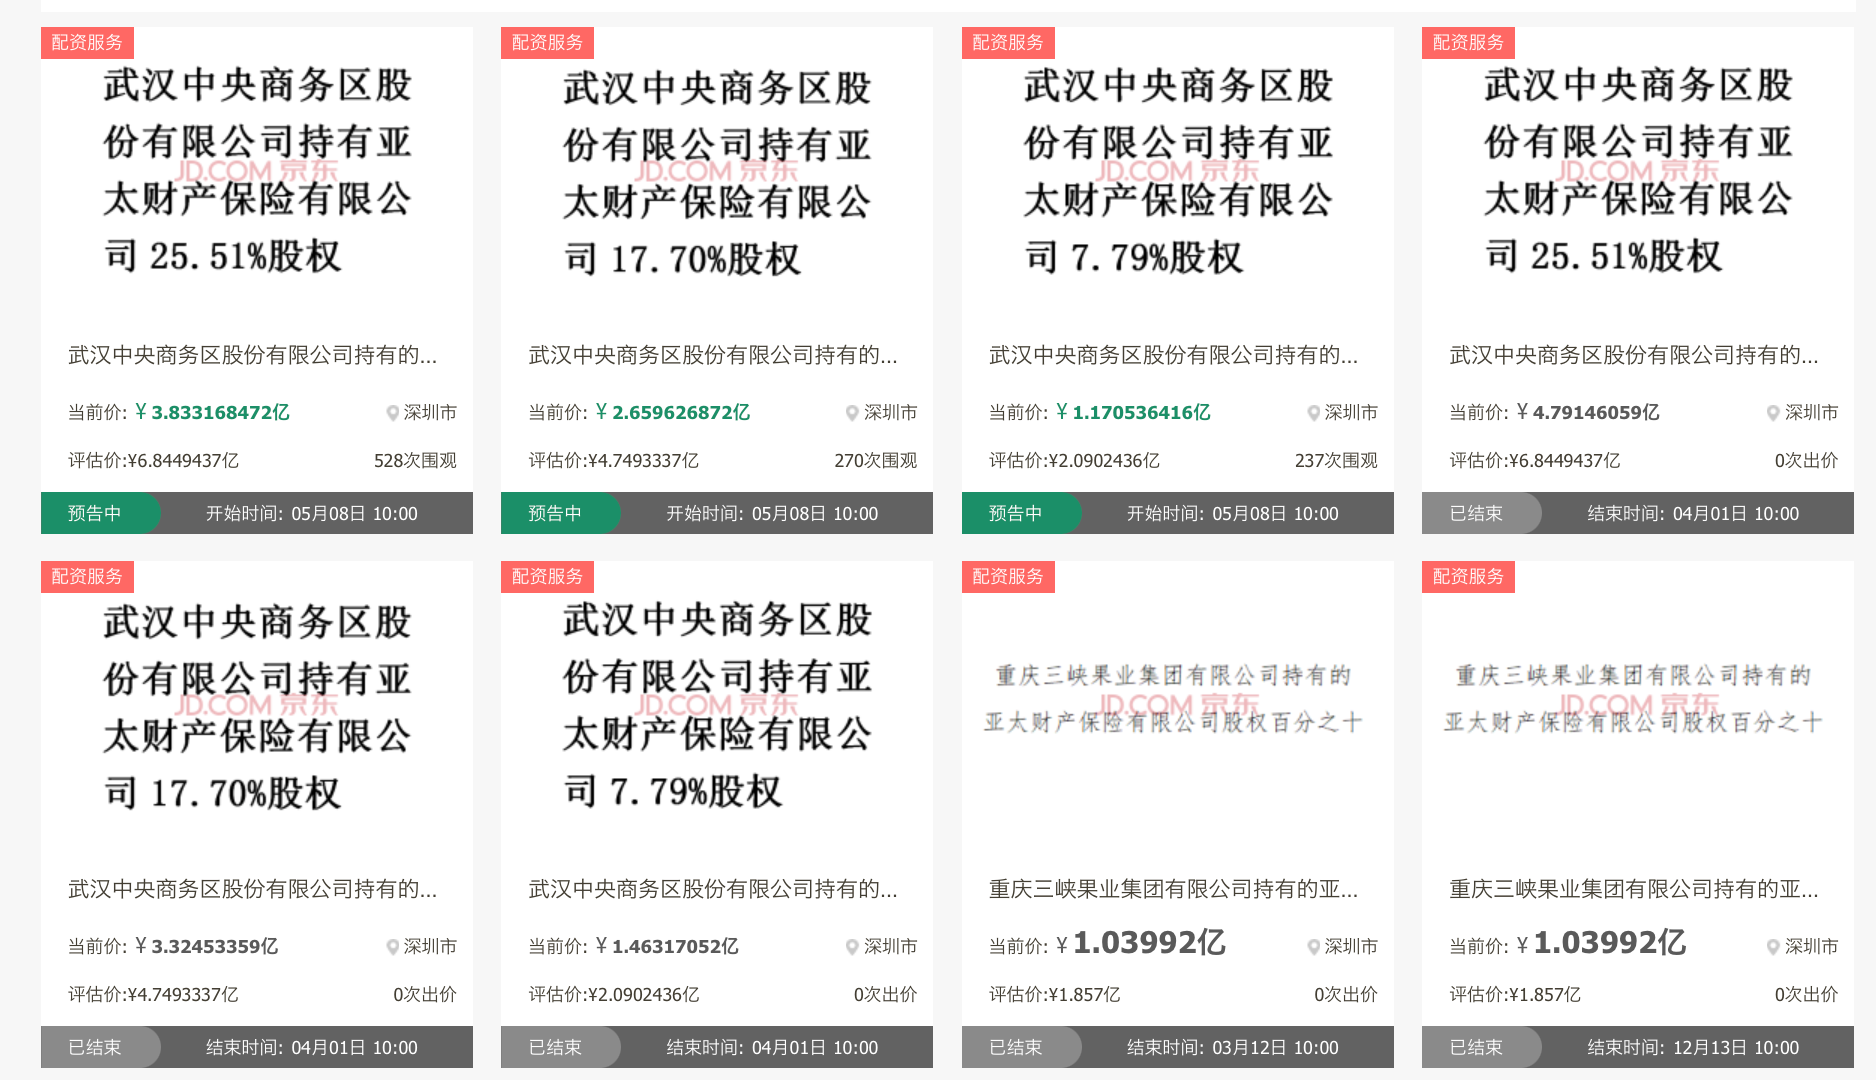
Task: Click 开始时间 05月08日 on 528次围观 card
Action: pos(312,514)
